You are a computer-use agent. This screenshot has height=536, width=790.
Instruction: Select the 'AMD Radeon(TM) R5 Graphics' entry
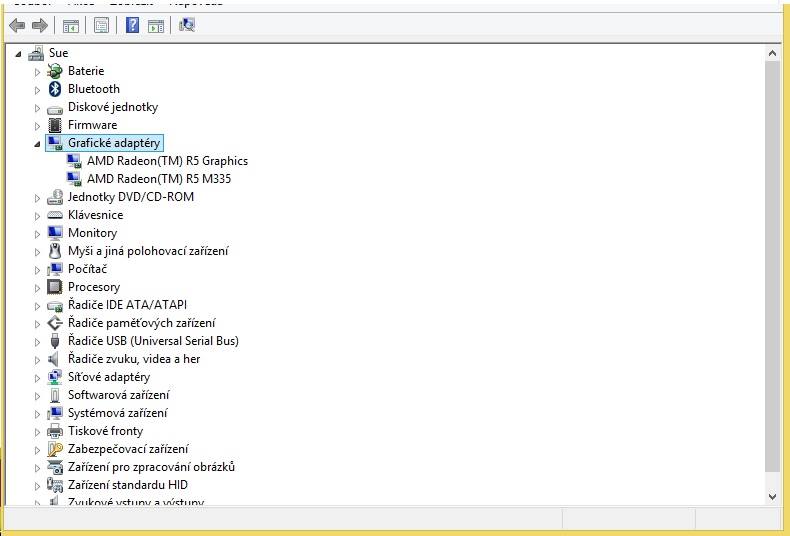click(x=167, y=161)
